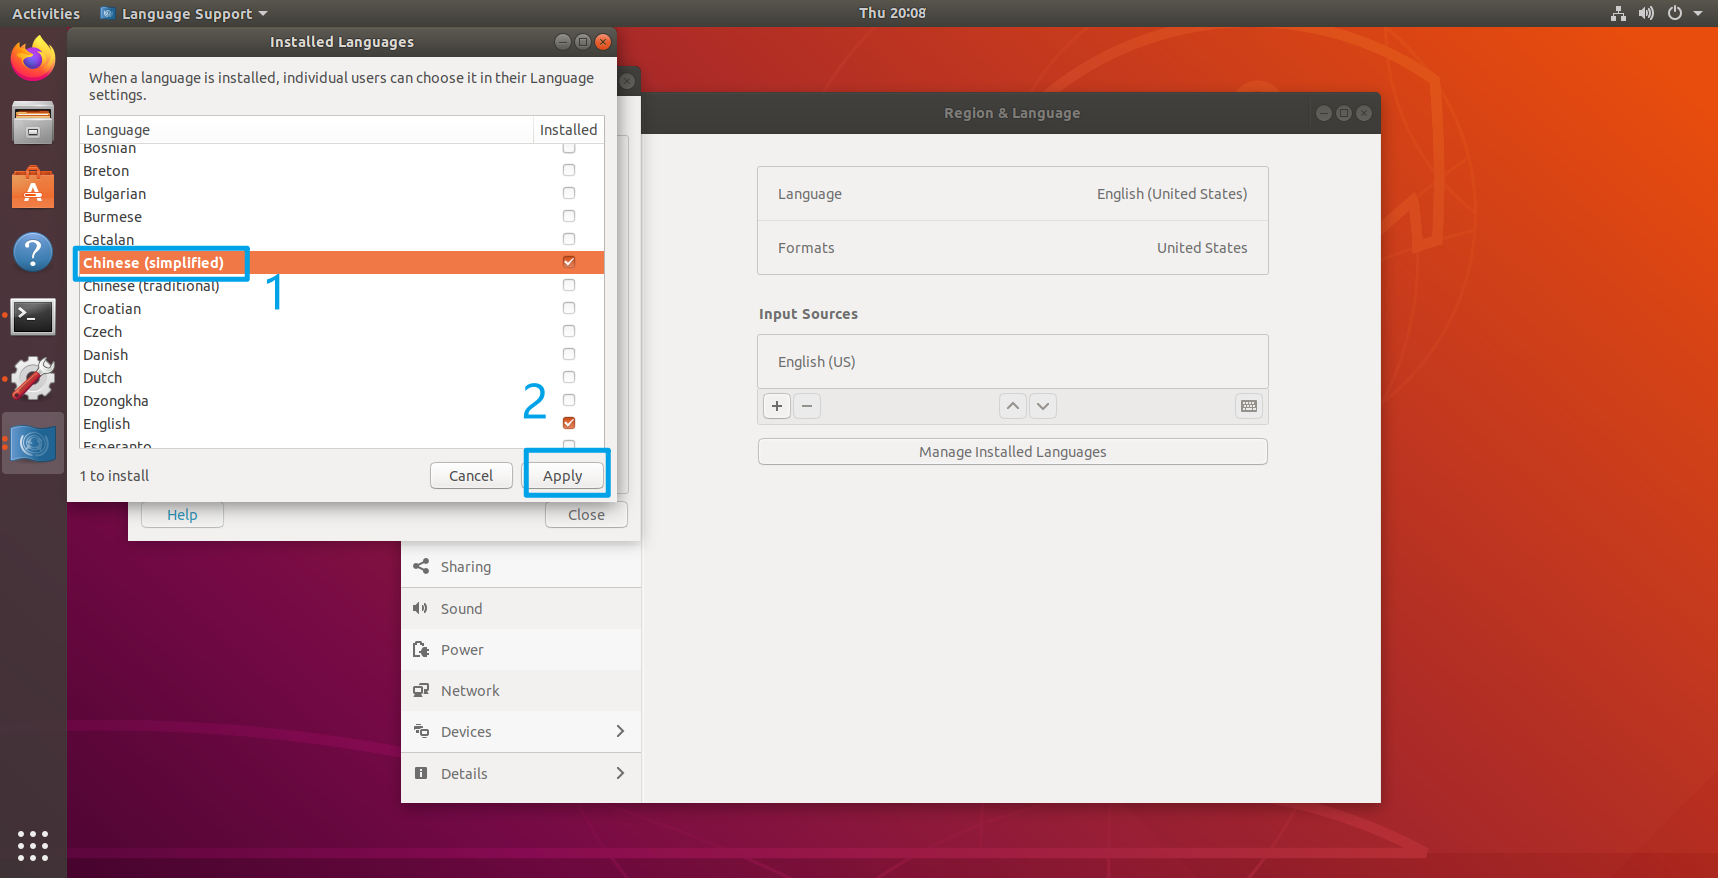This screenshot has width=1718, height=878.
Task: Select Power in Settings sidebar
Action: point(521,649)
